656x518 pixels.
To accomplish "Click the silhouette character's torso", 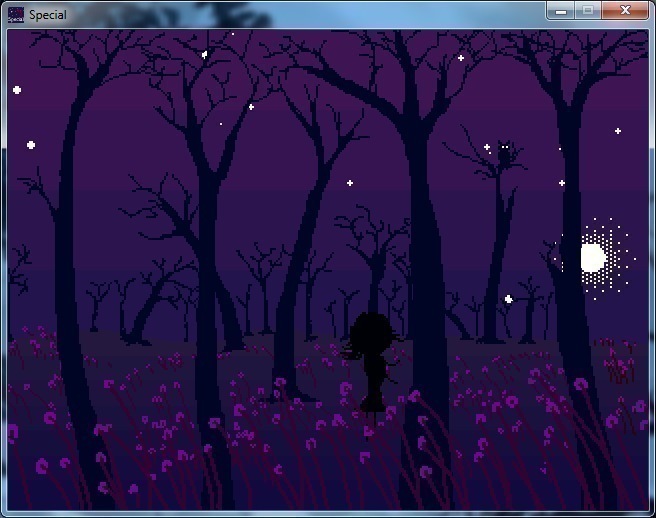I will pos(374,368).
